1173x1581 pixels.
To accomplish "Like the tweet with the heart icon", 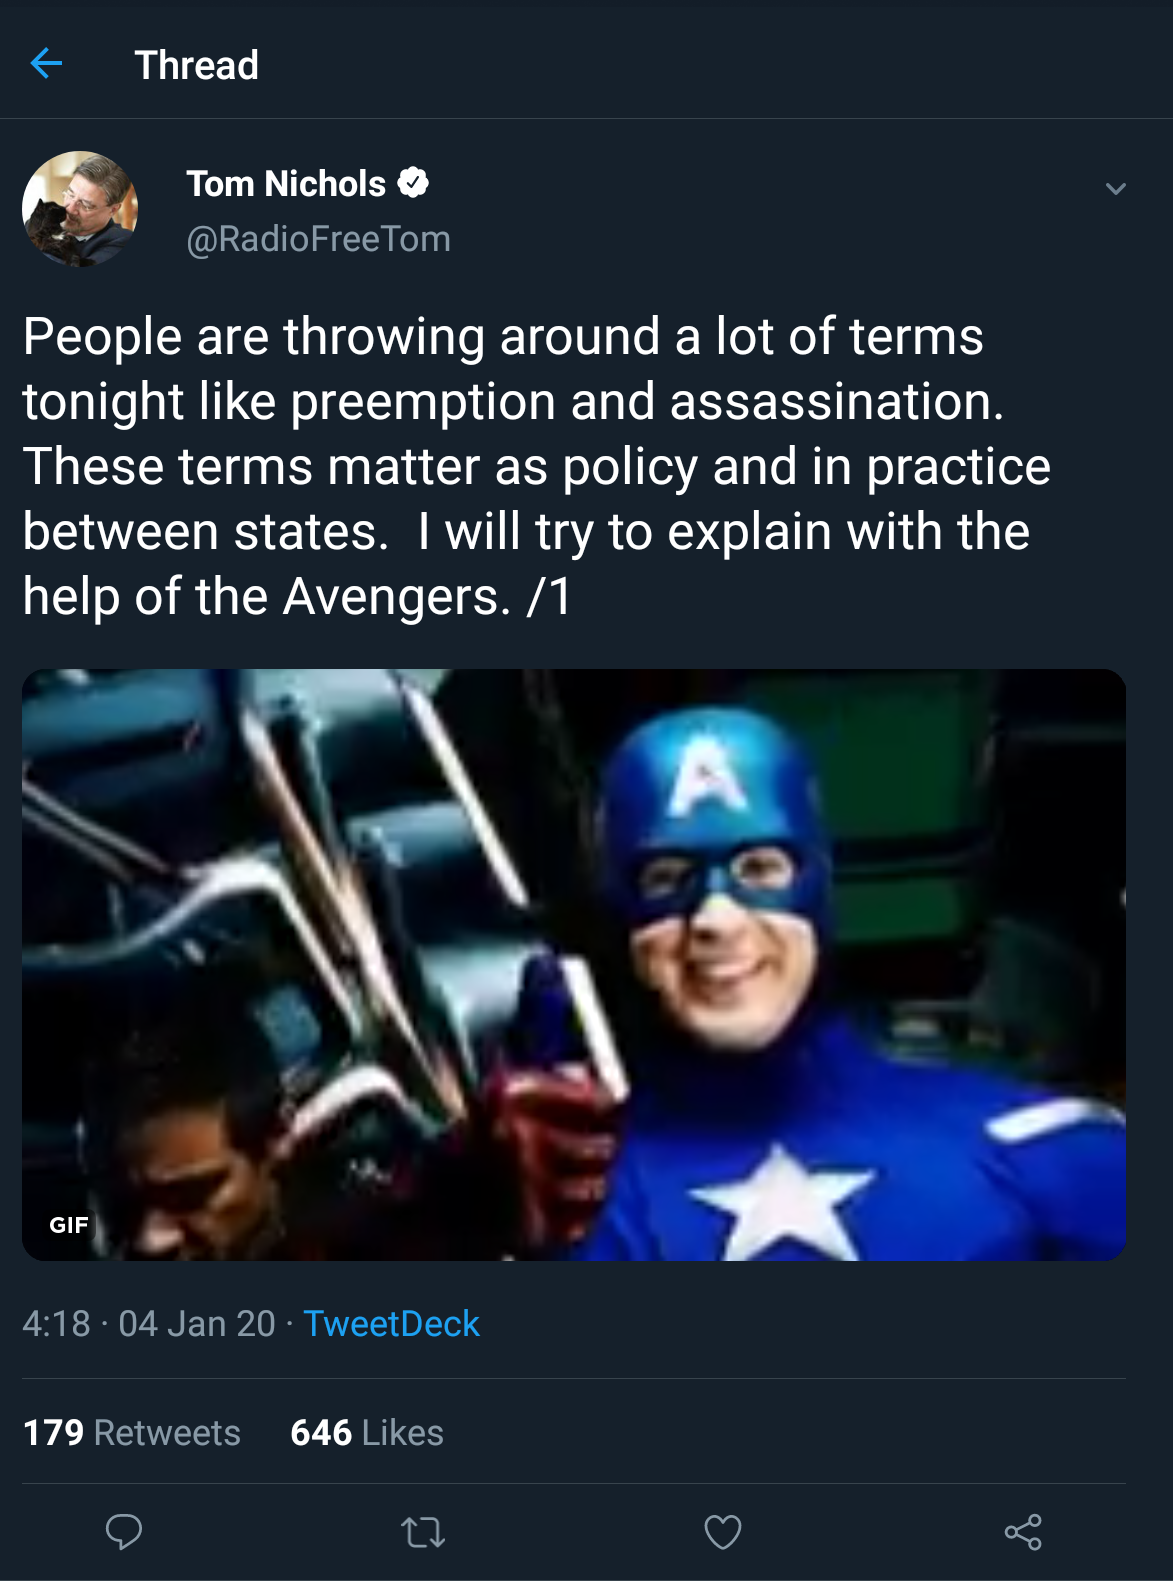I will click(722, 1532).
